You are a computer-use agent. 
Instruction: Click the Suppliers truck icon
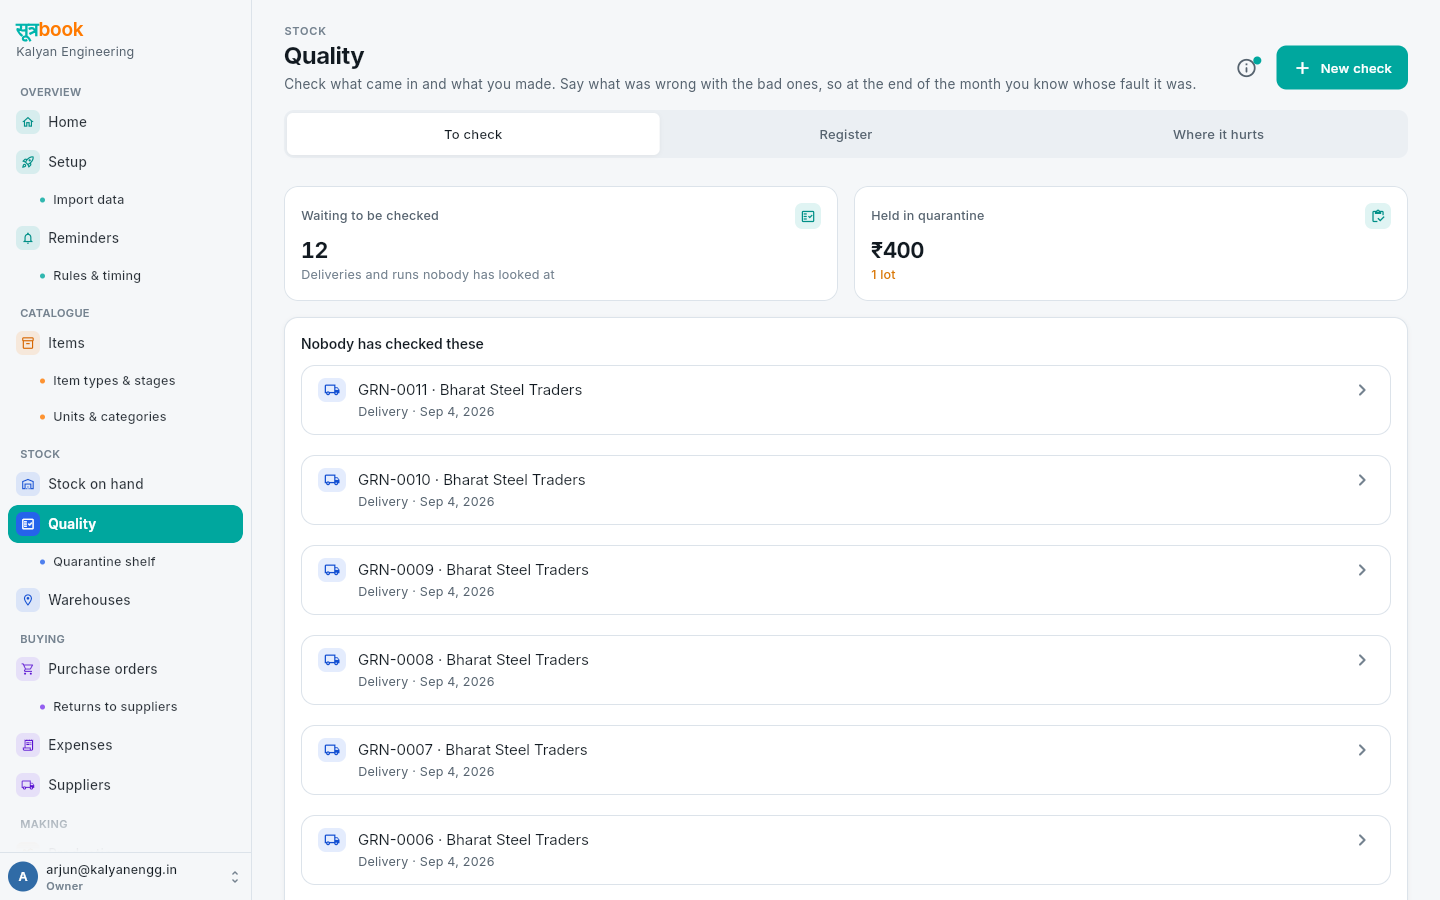click(28, 785)
